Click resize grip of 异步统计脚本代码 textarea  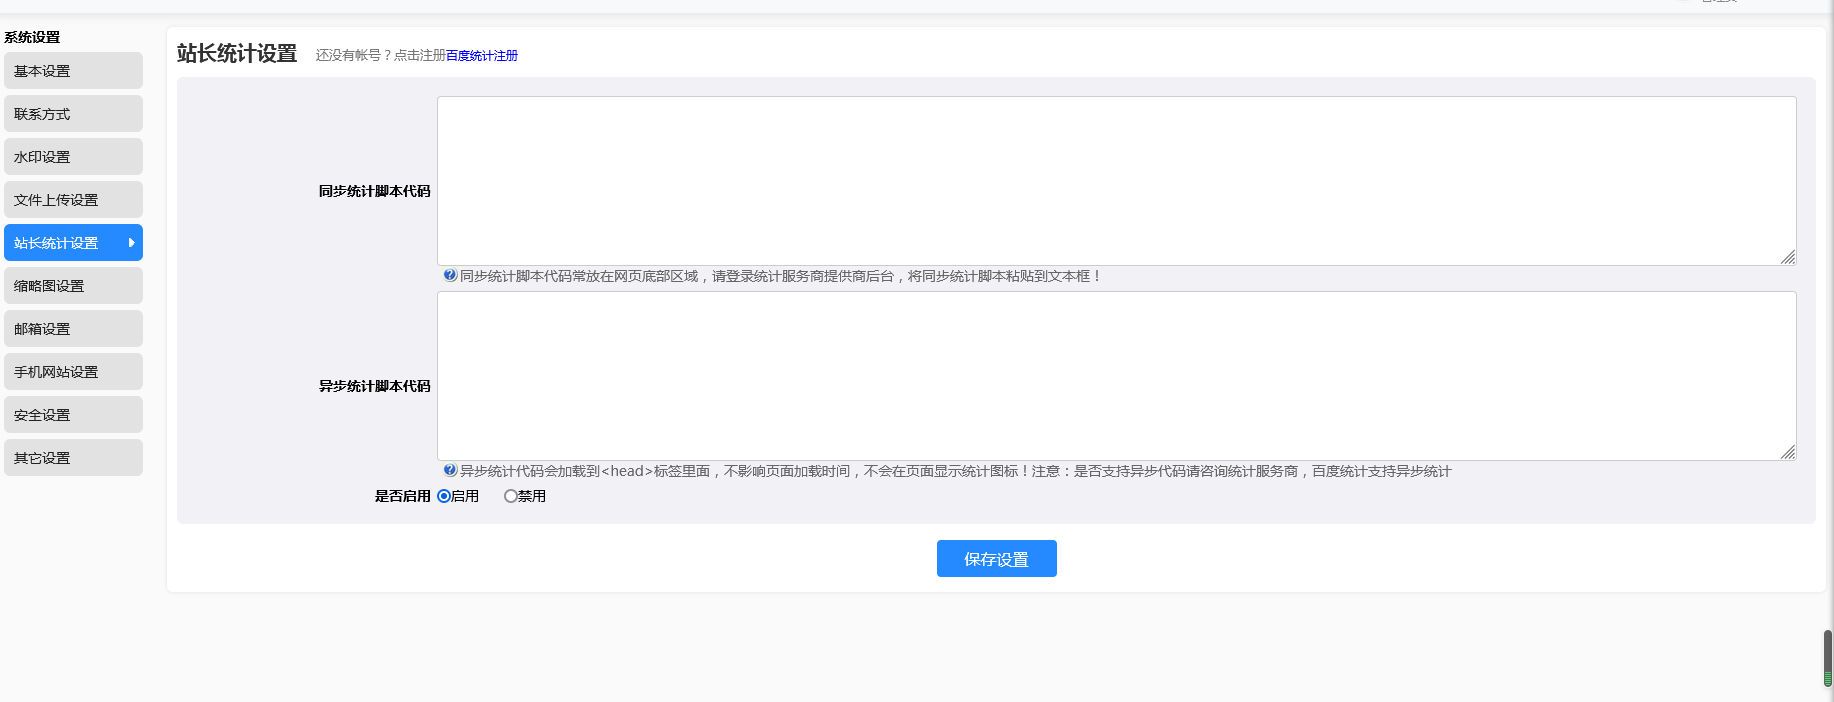coord(1788,452)
